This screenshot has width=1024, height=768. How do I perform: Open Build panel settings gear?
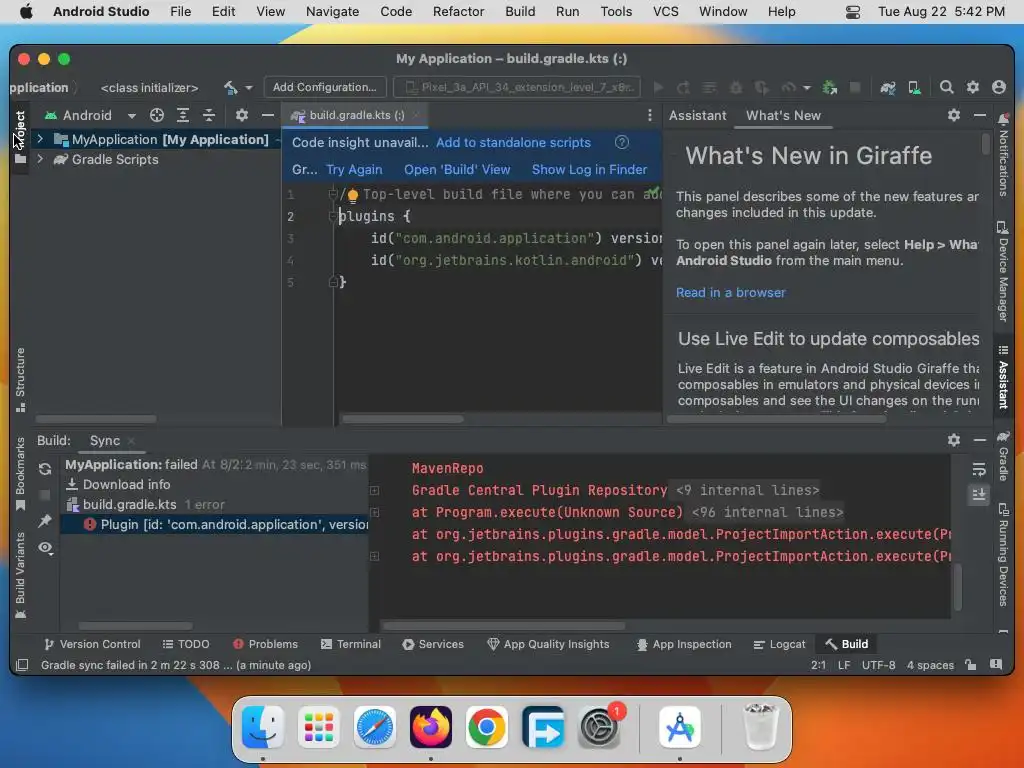pos(953,440)
